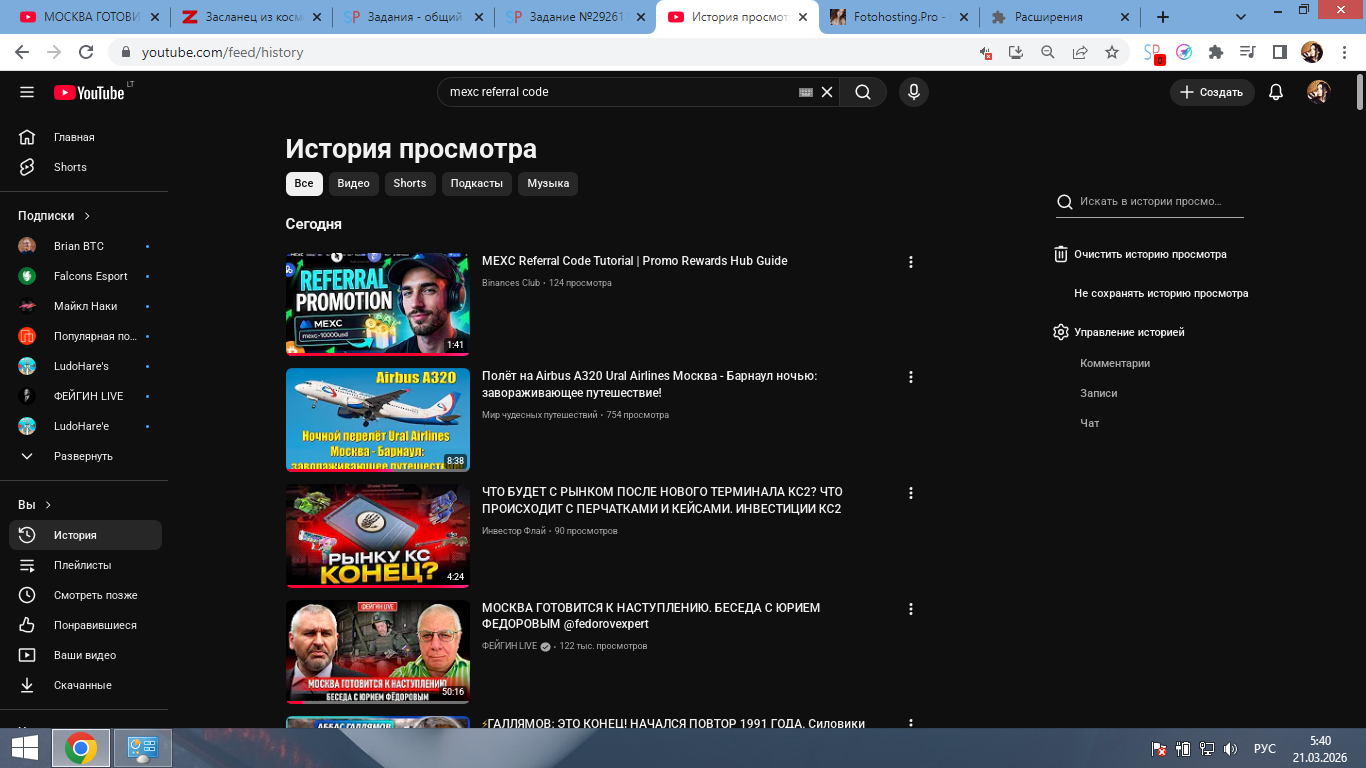Open the РЫНКУ КС КОНЕЦ? video thumbnail
Viewport: 1366px width, 768px height.
(378, 536)
